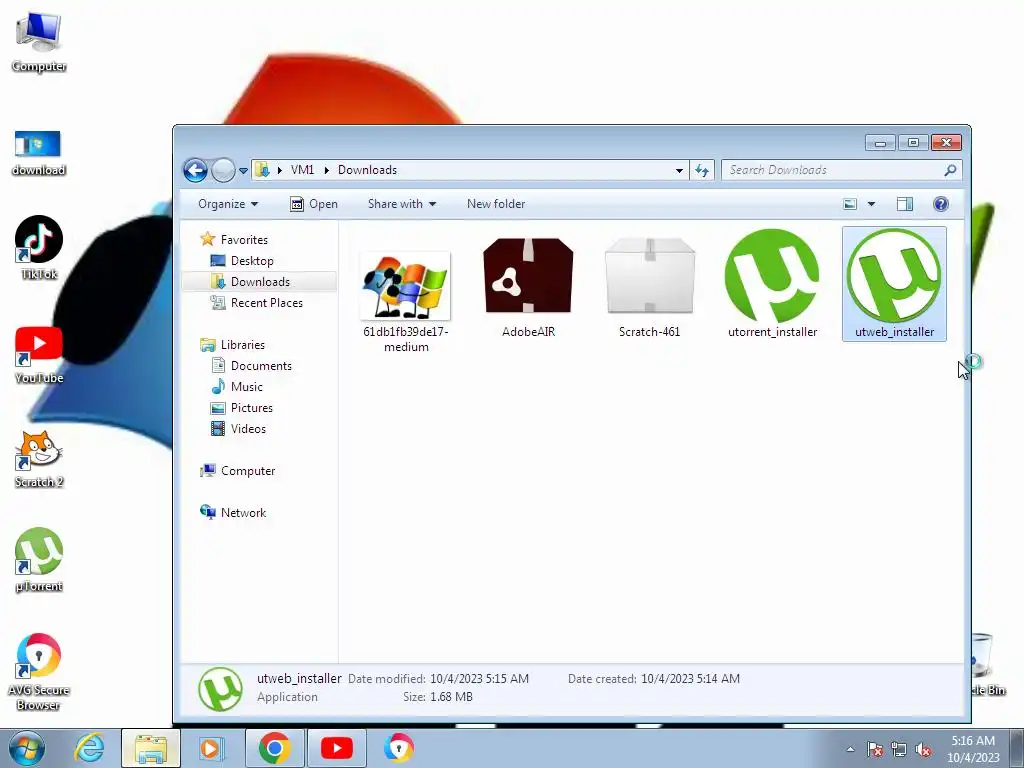Open Recent Places in navigation pane
This screenshot has height=768, width=1024.
coord(266,302)
